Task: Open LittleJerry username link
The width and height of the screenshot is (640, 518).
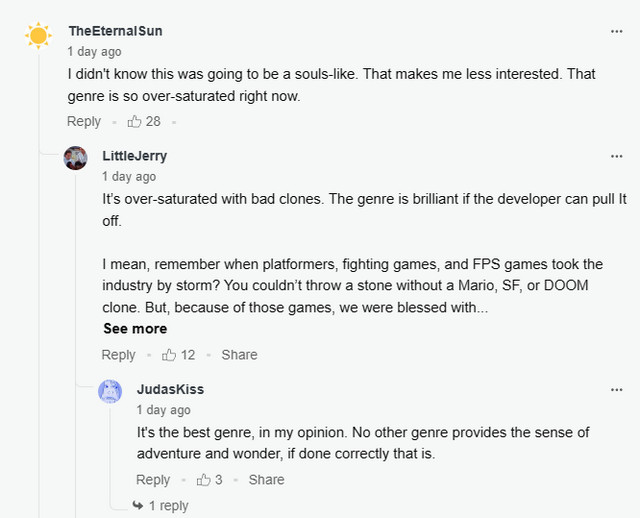Action: (x=135, y=156)
